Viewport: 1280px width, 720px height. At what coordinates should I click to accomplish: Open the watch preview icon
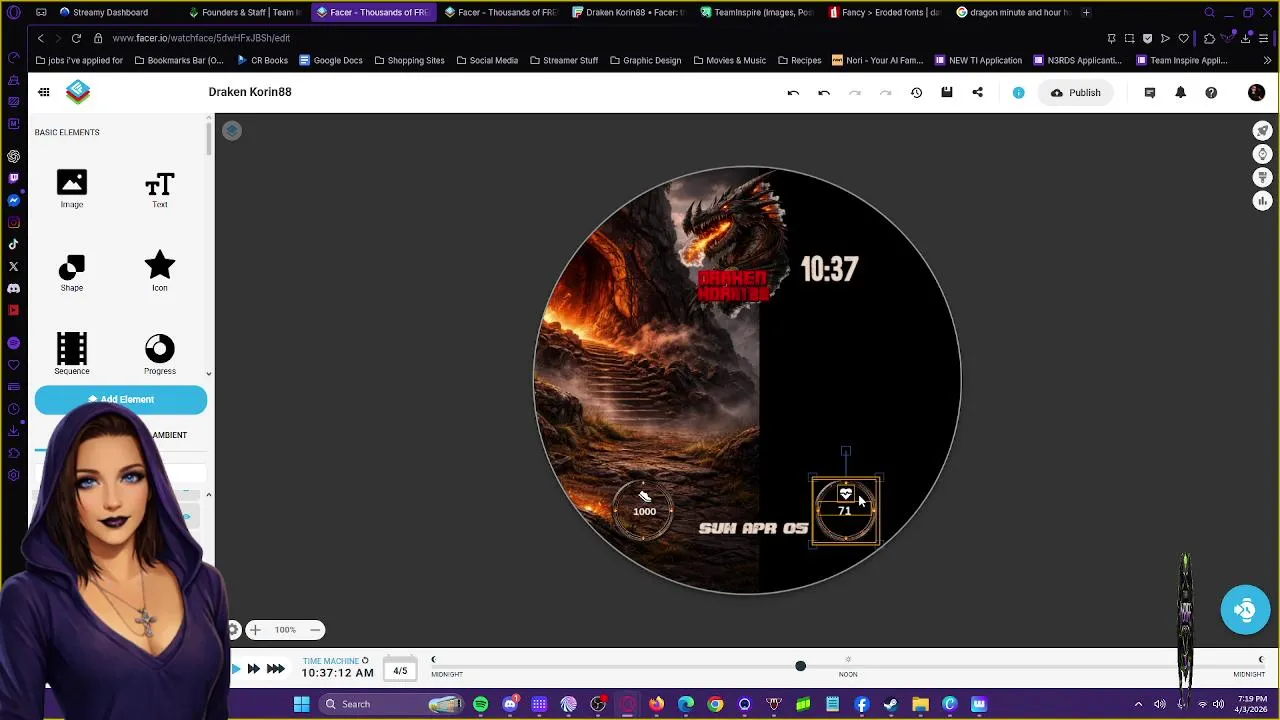[x=1263, y=154]
